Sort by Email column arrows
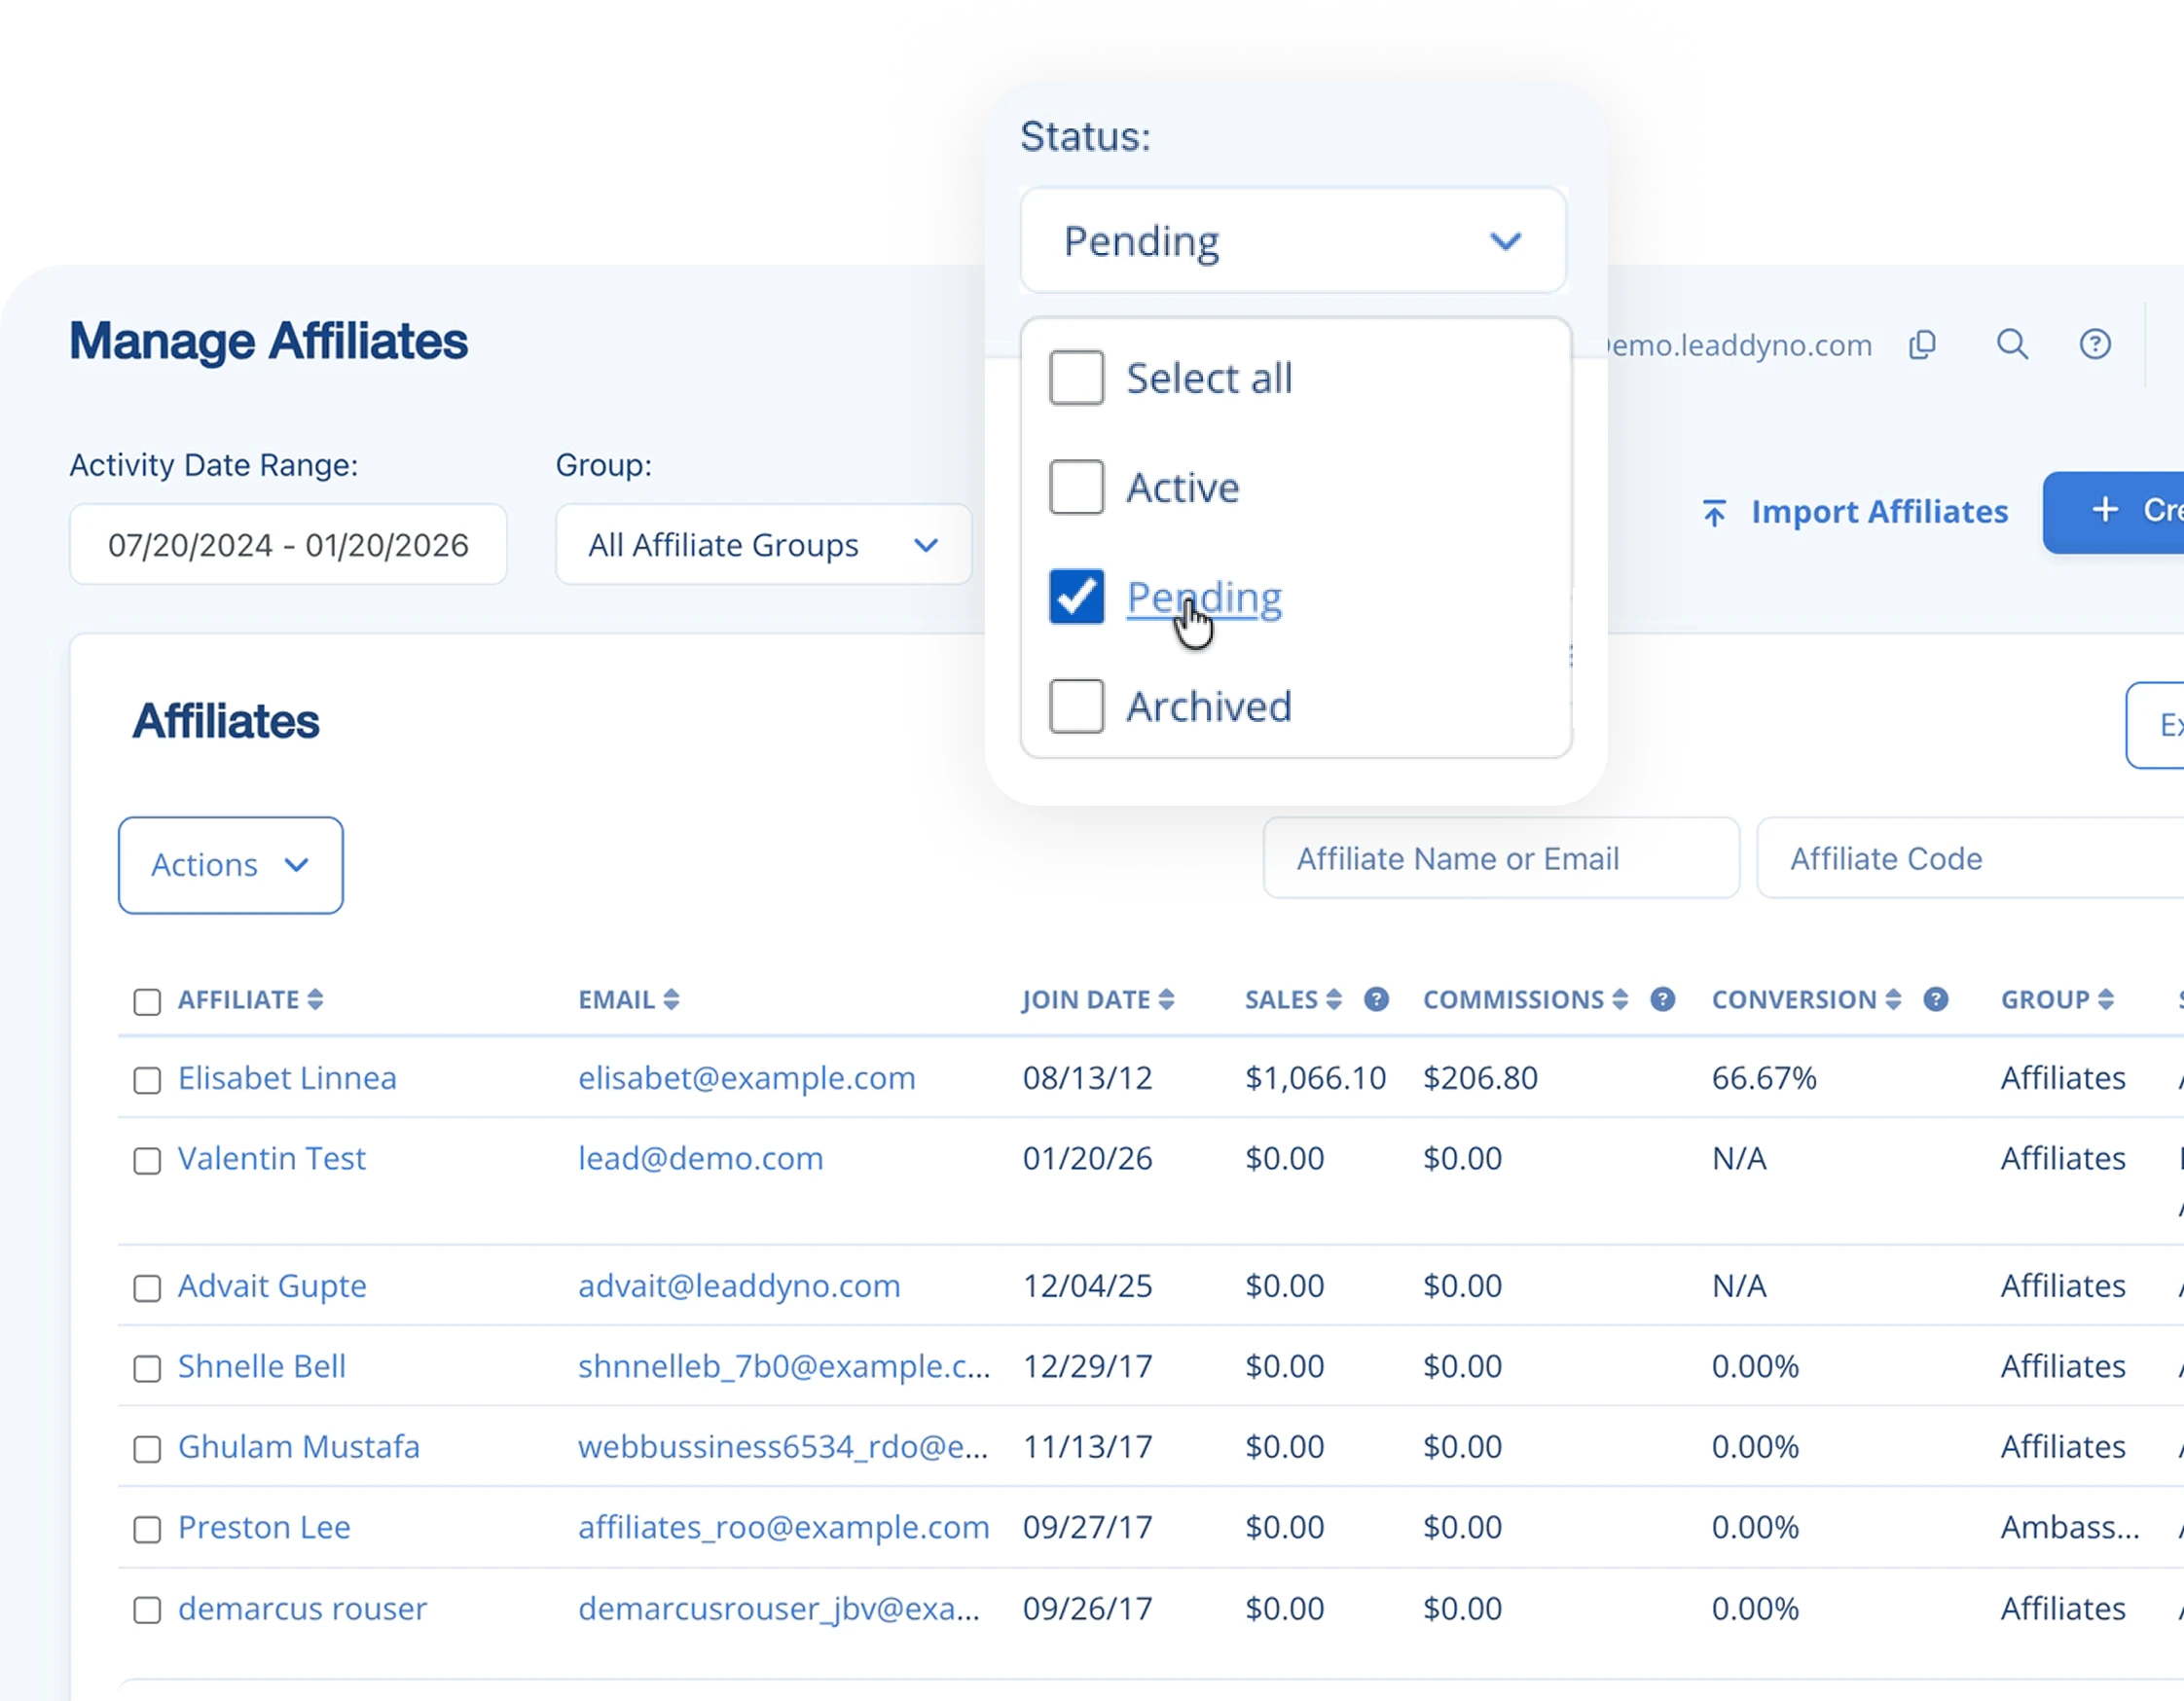The image size is (2184, 1701). tap(671, 1000)
